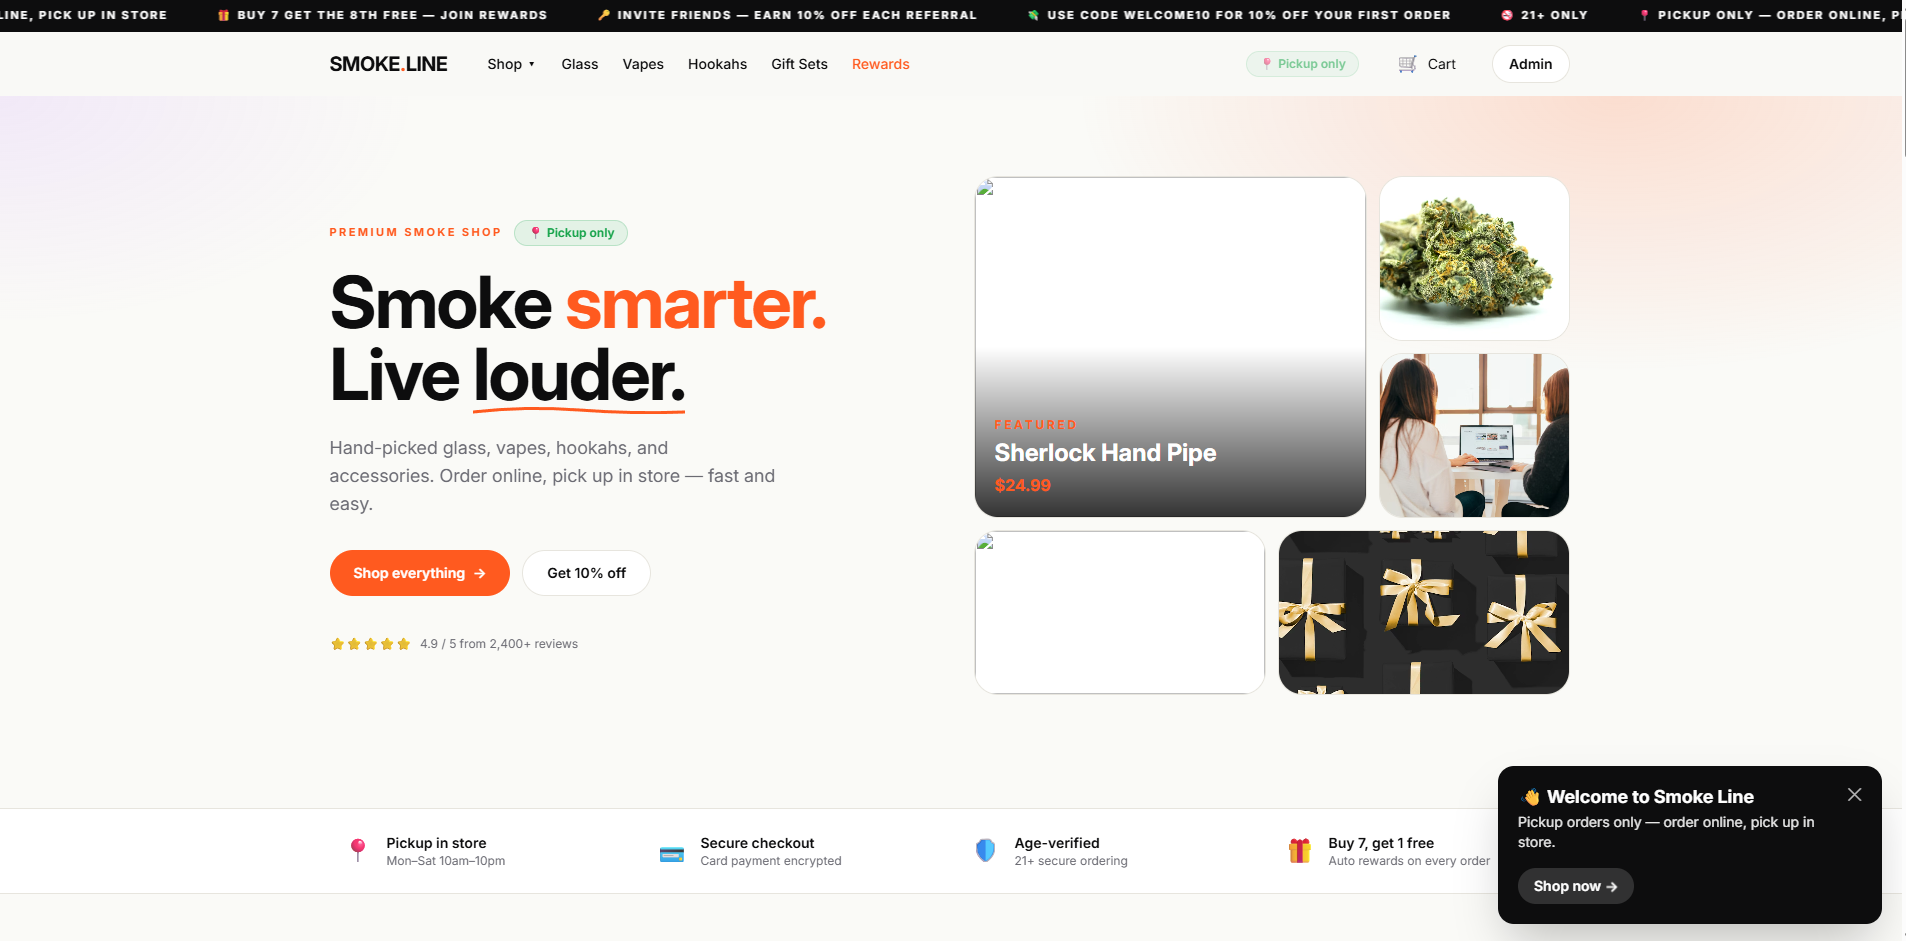The width and height of the screenshot is (1906, 941).
Task: Expand the Shop dropdown menu
Action: 511,64
